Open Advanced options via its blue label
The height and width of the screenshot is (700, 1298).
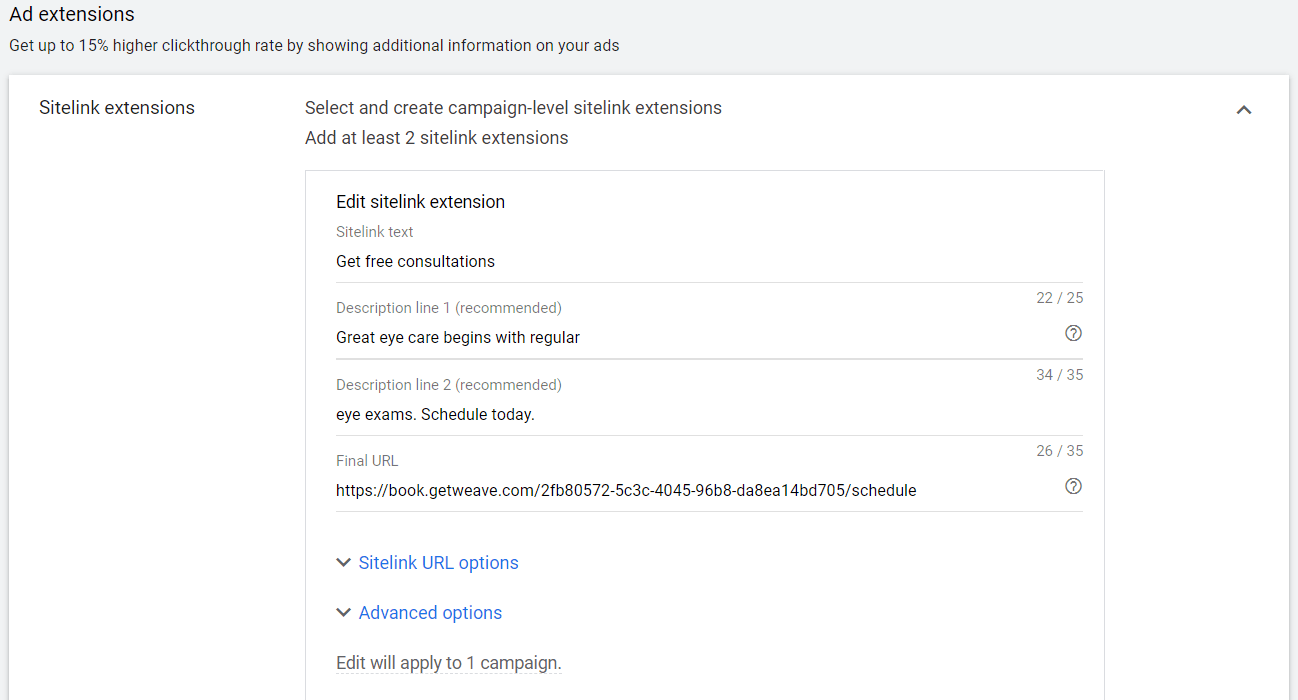click(430, 612)
